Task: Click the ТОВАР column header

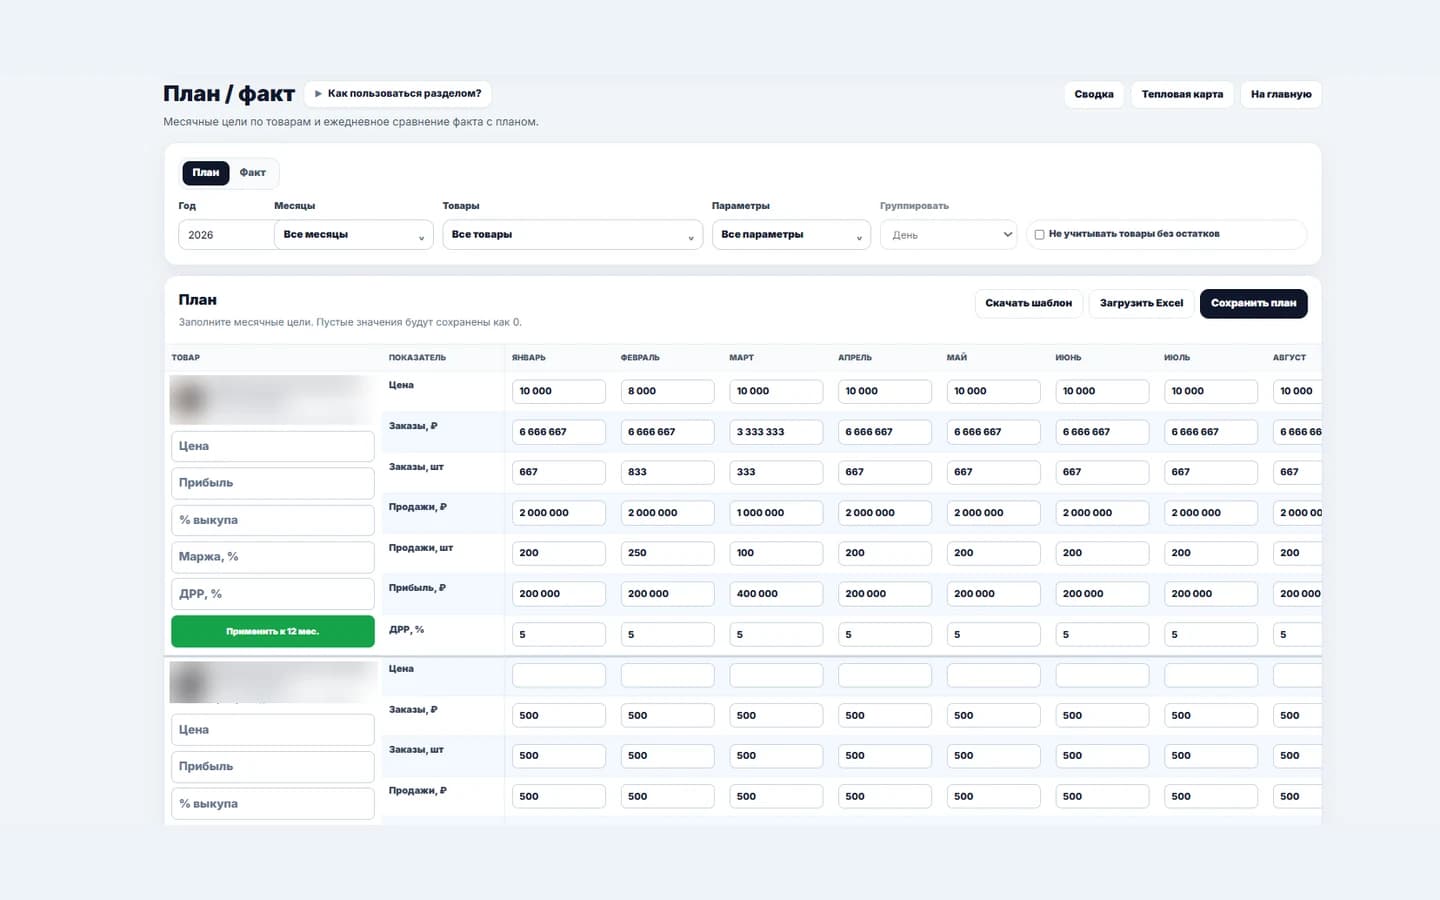Action: point(186,358)
